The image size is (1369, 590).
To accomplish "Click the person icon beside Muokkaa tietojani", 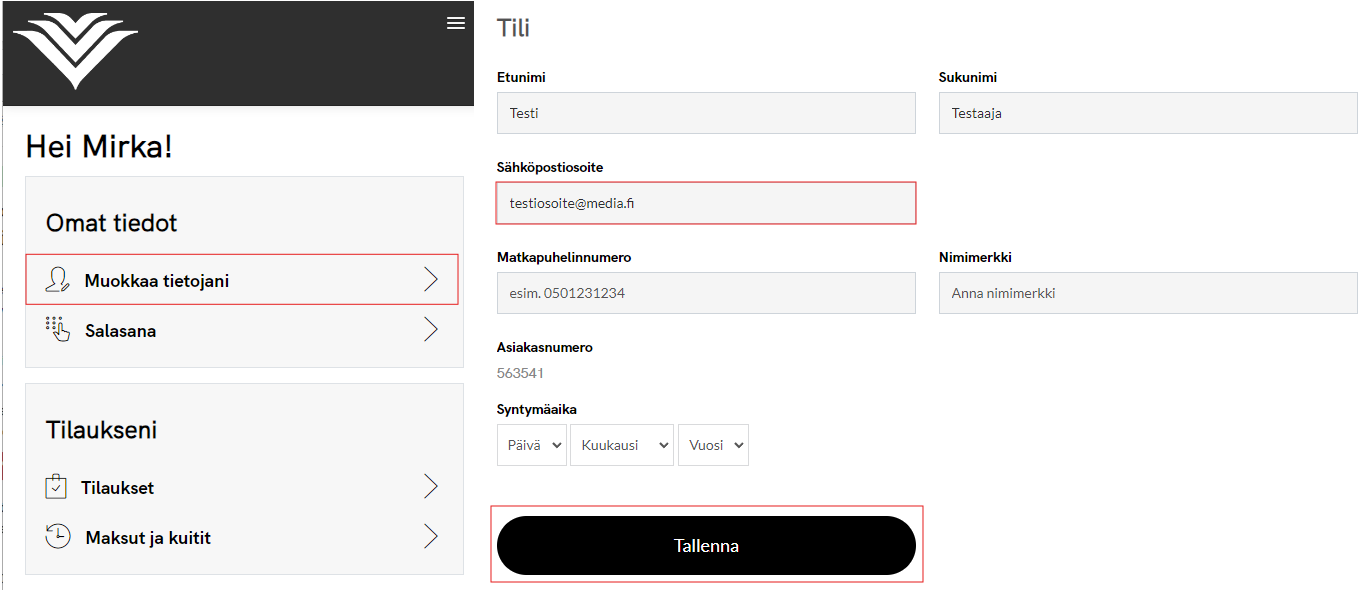I will tap(58, 280).
